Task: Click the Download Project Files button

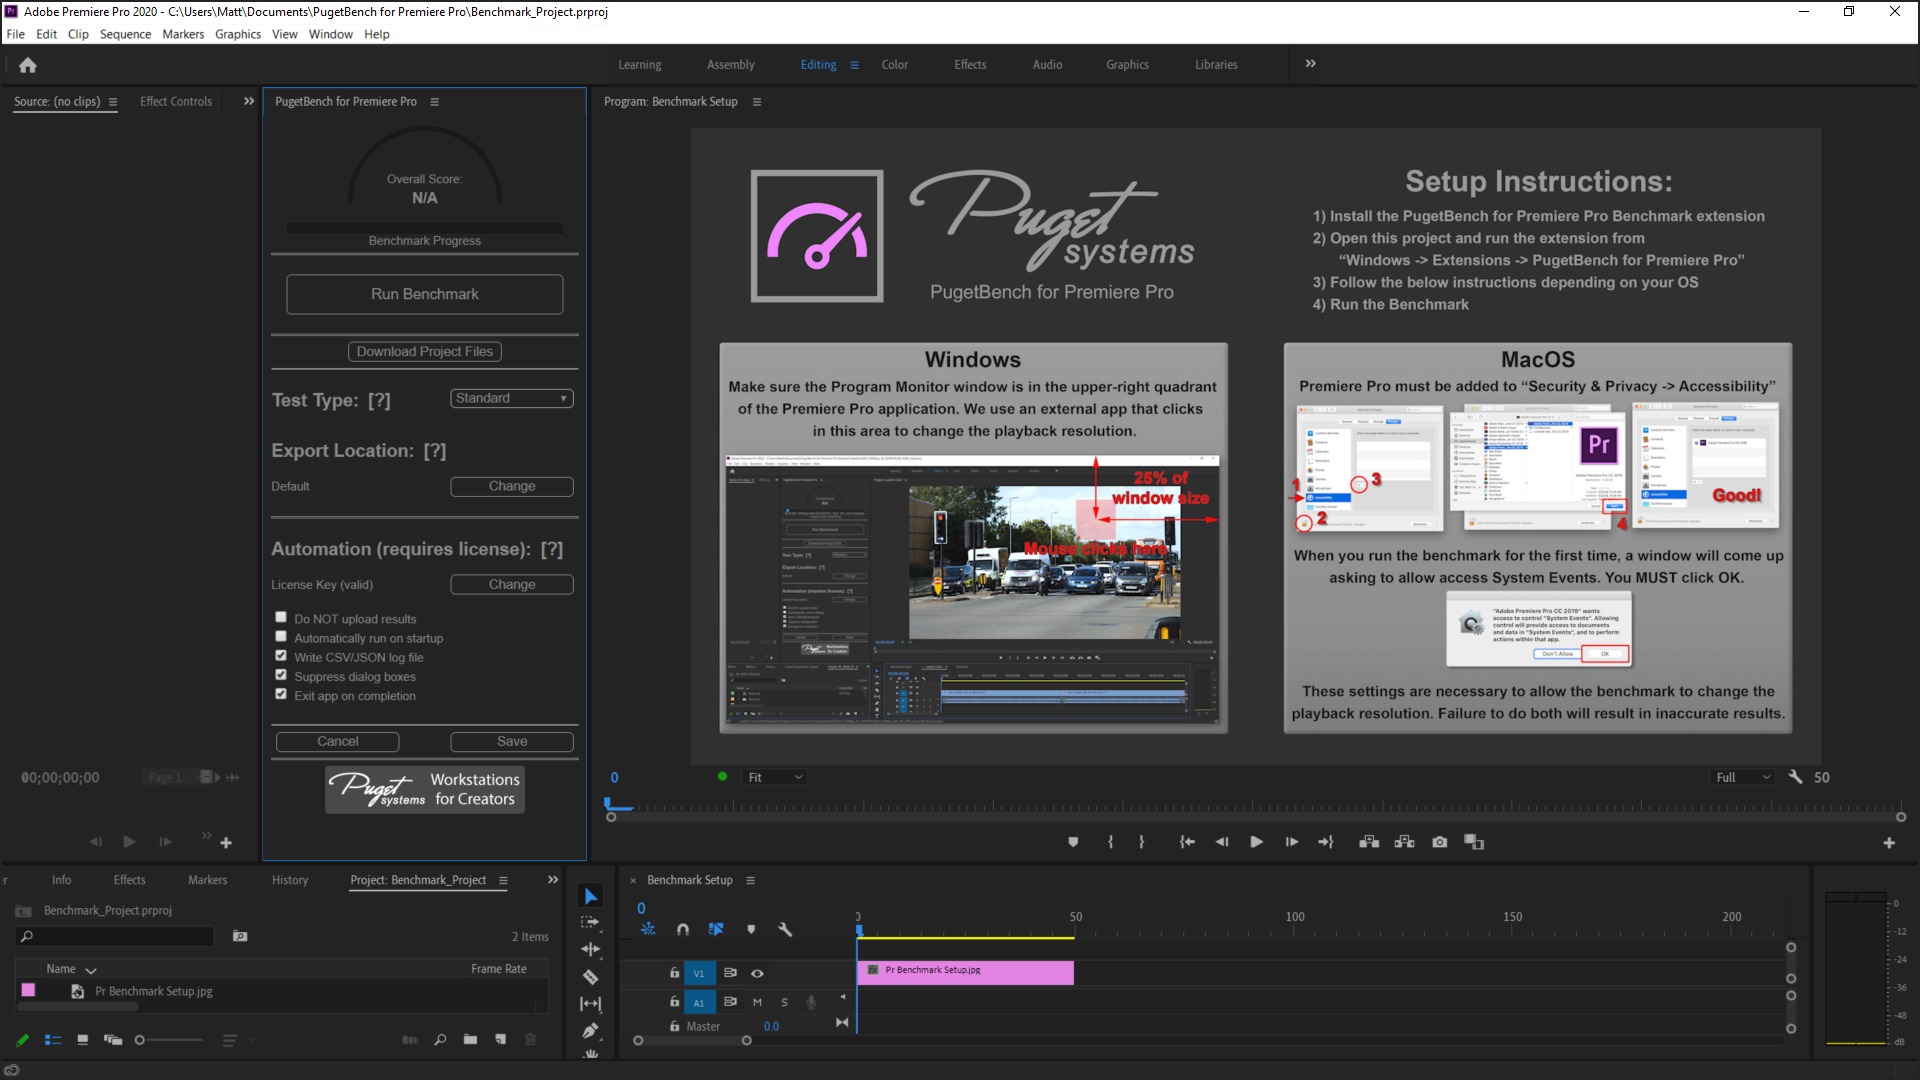Action: [x=424, y=351]
